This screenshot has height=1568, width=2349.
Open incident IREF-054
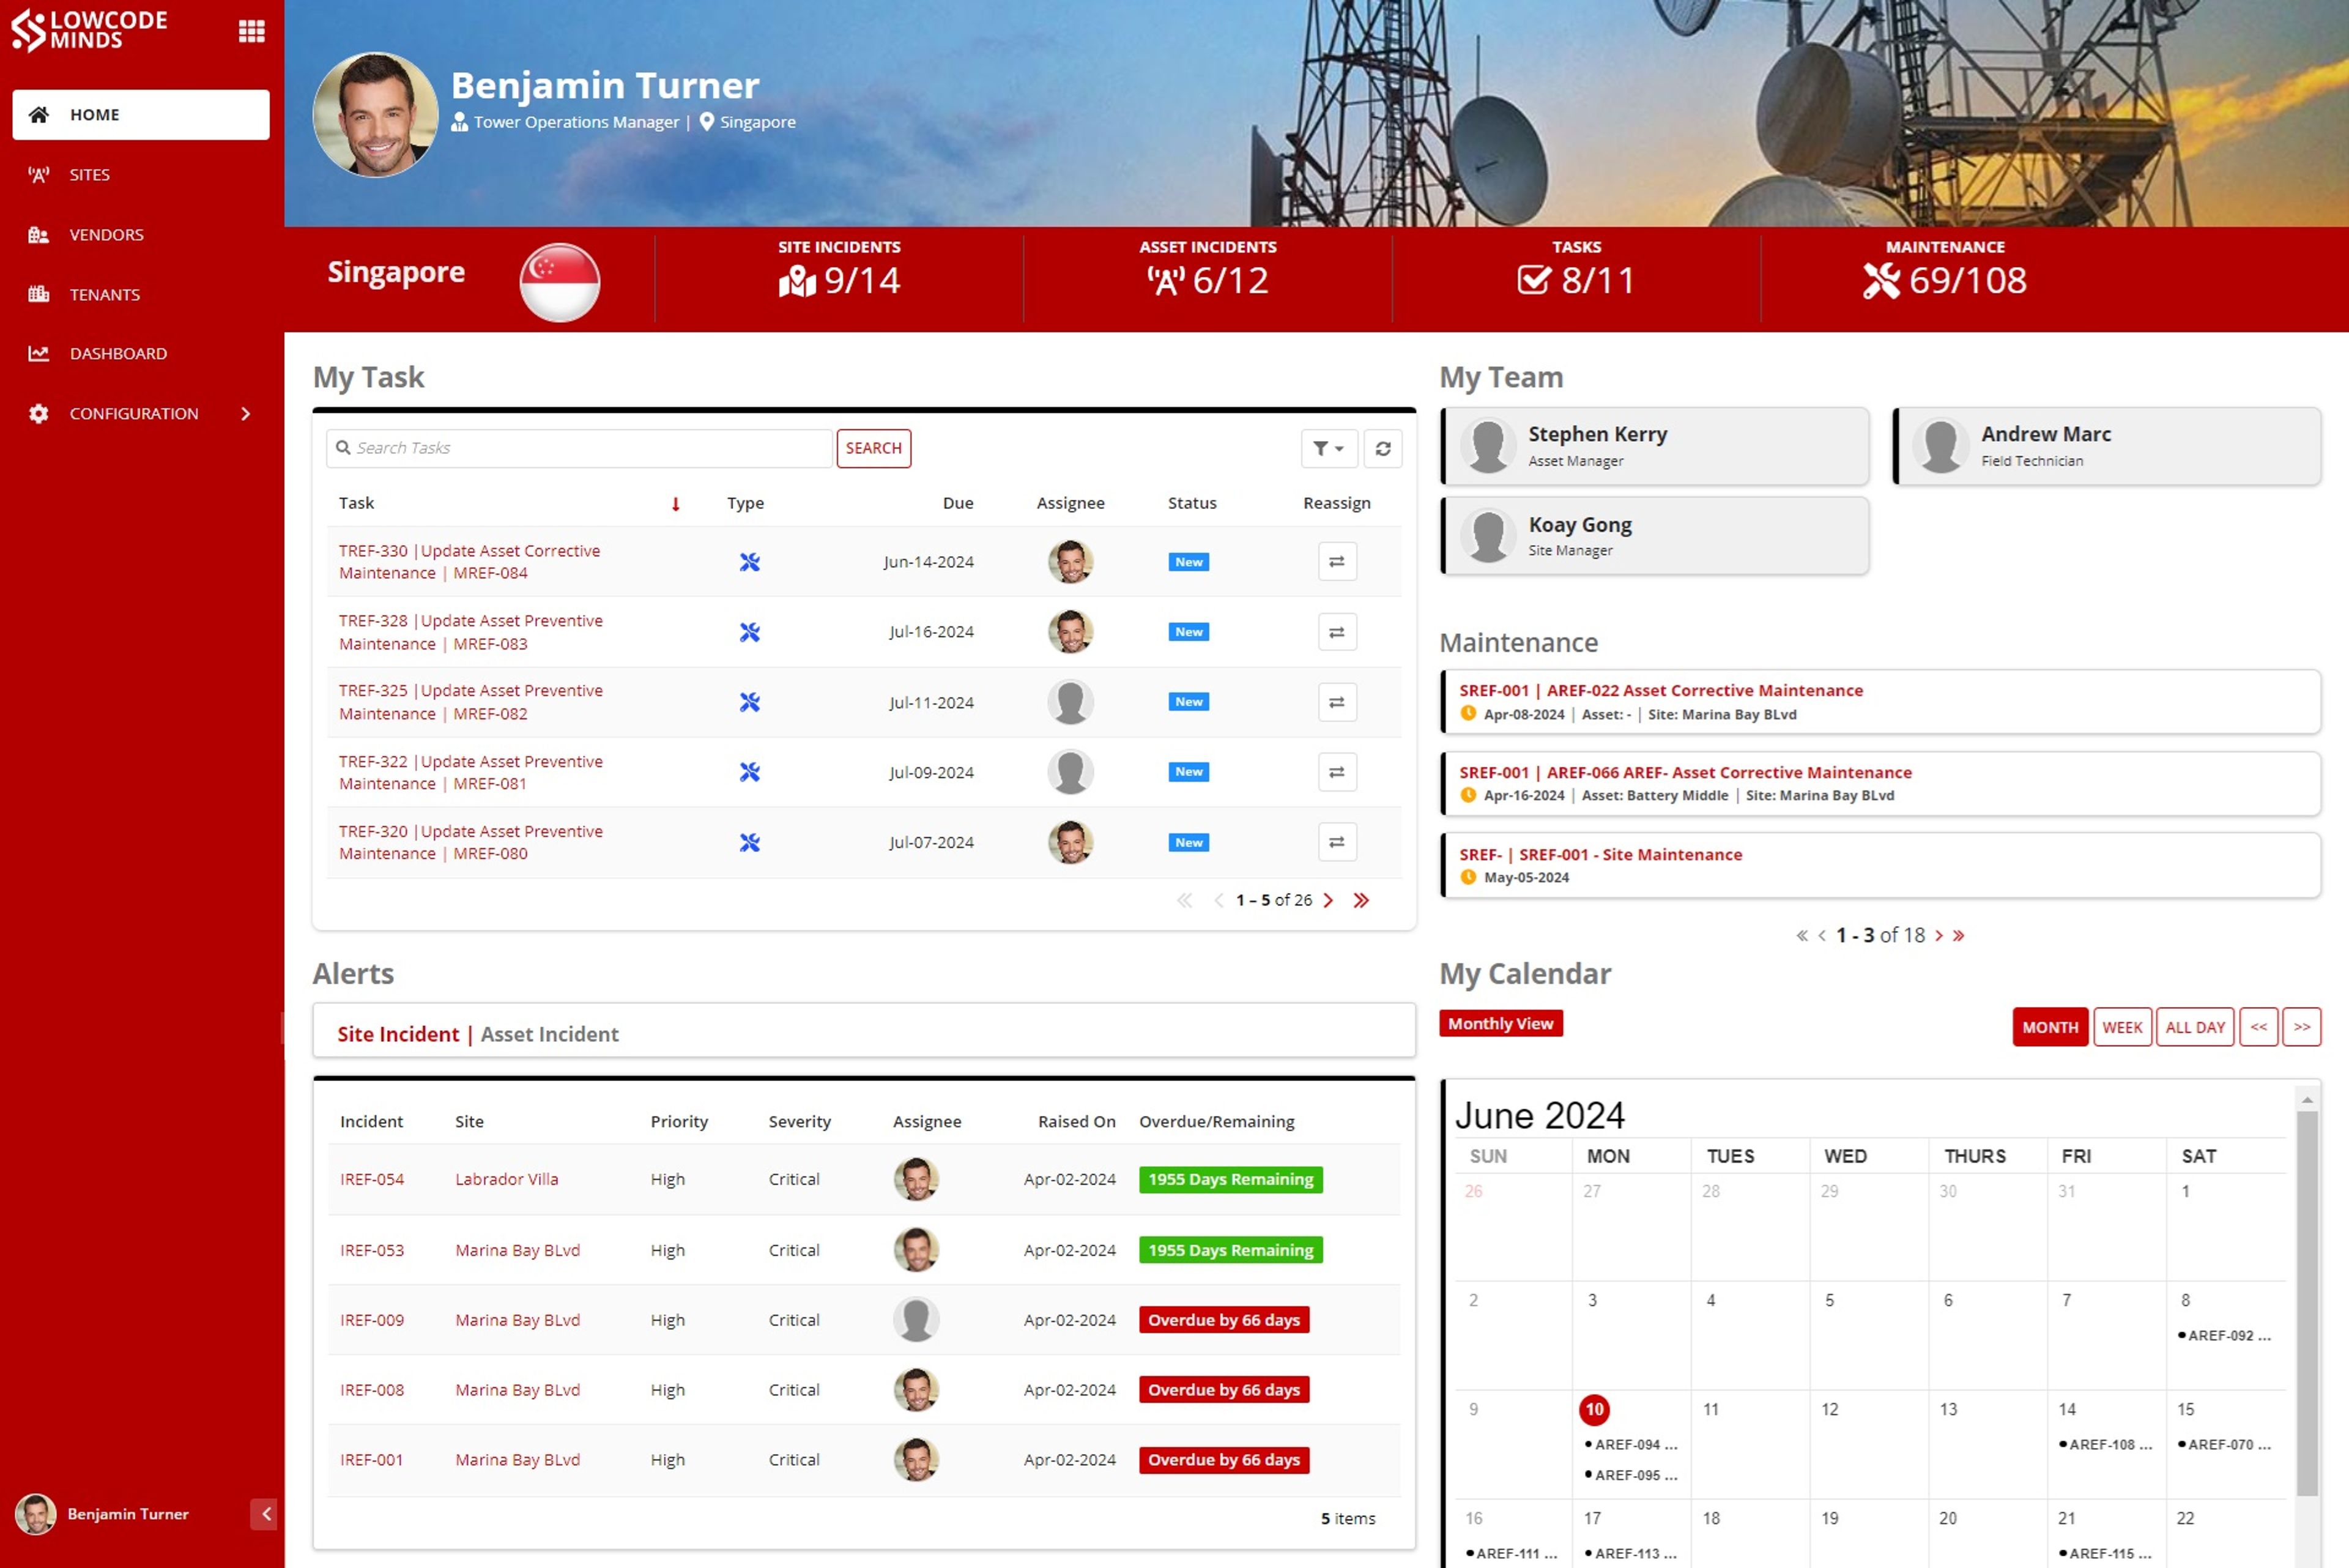click(x=372, y=1180)
